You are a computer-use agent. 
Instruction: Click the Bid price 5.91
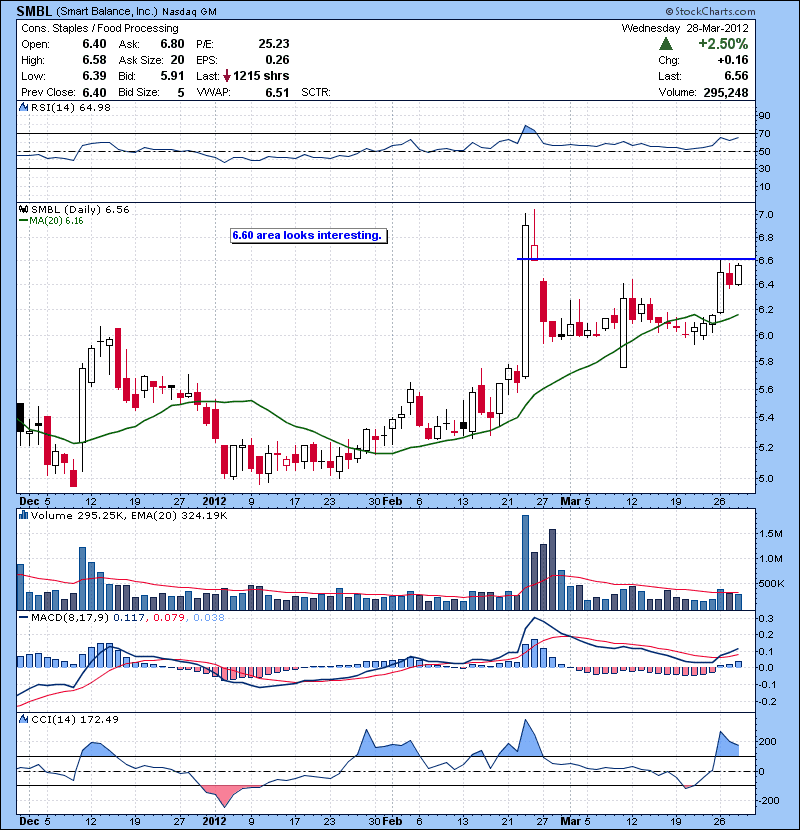[x=172, y=76]
